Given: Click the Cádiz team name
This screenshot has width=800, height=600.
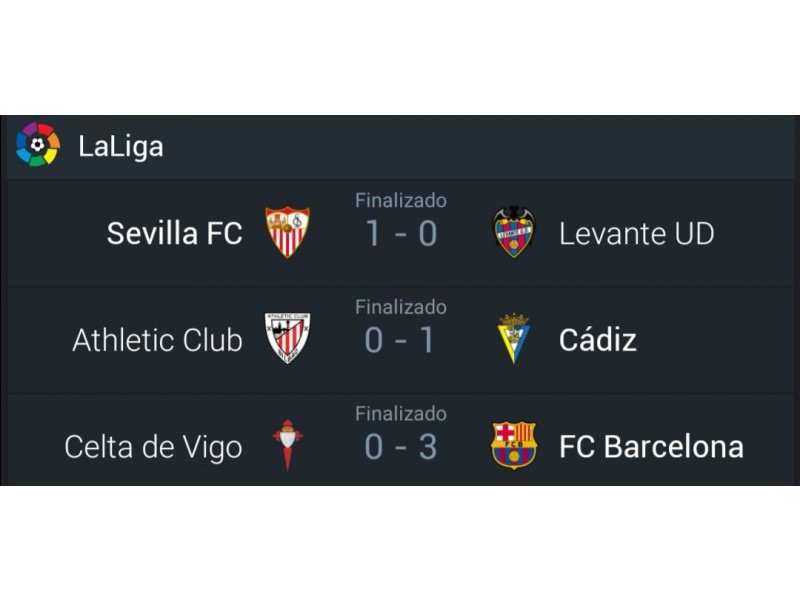Looking at the screenshot, I should pyautogui.click(x=598, y=339).
